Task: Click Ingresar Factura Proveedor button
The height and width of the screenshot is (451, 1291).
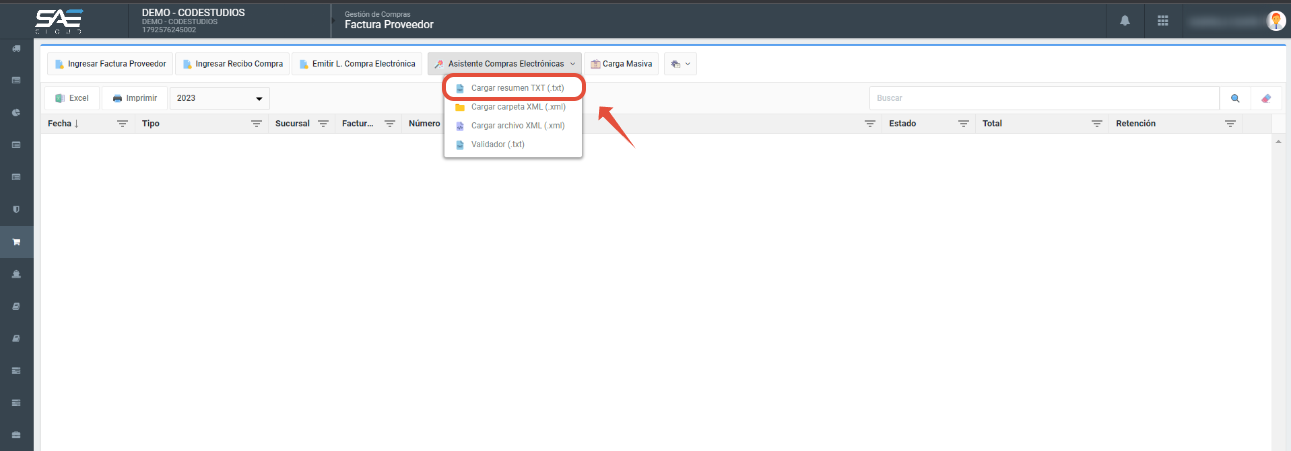Action: click(x=110, y=64)
